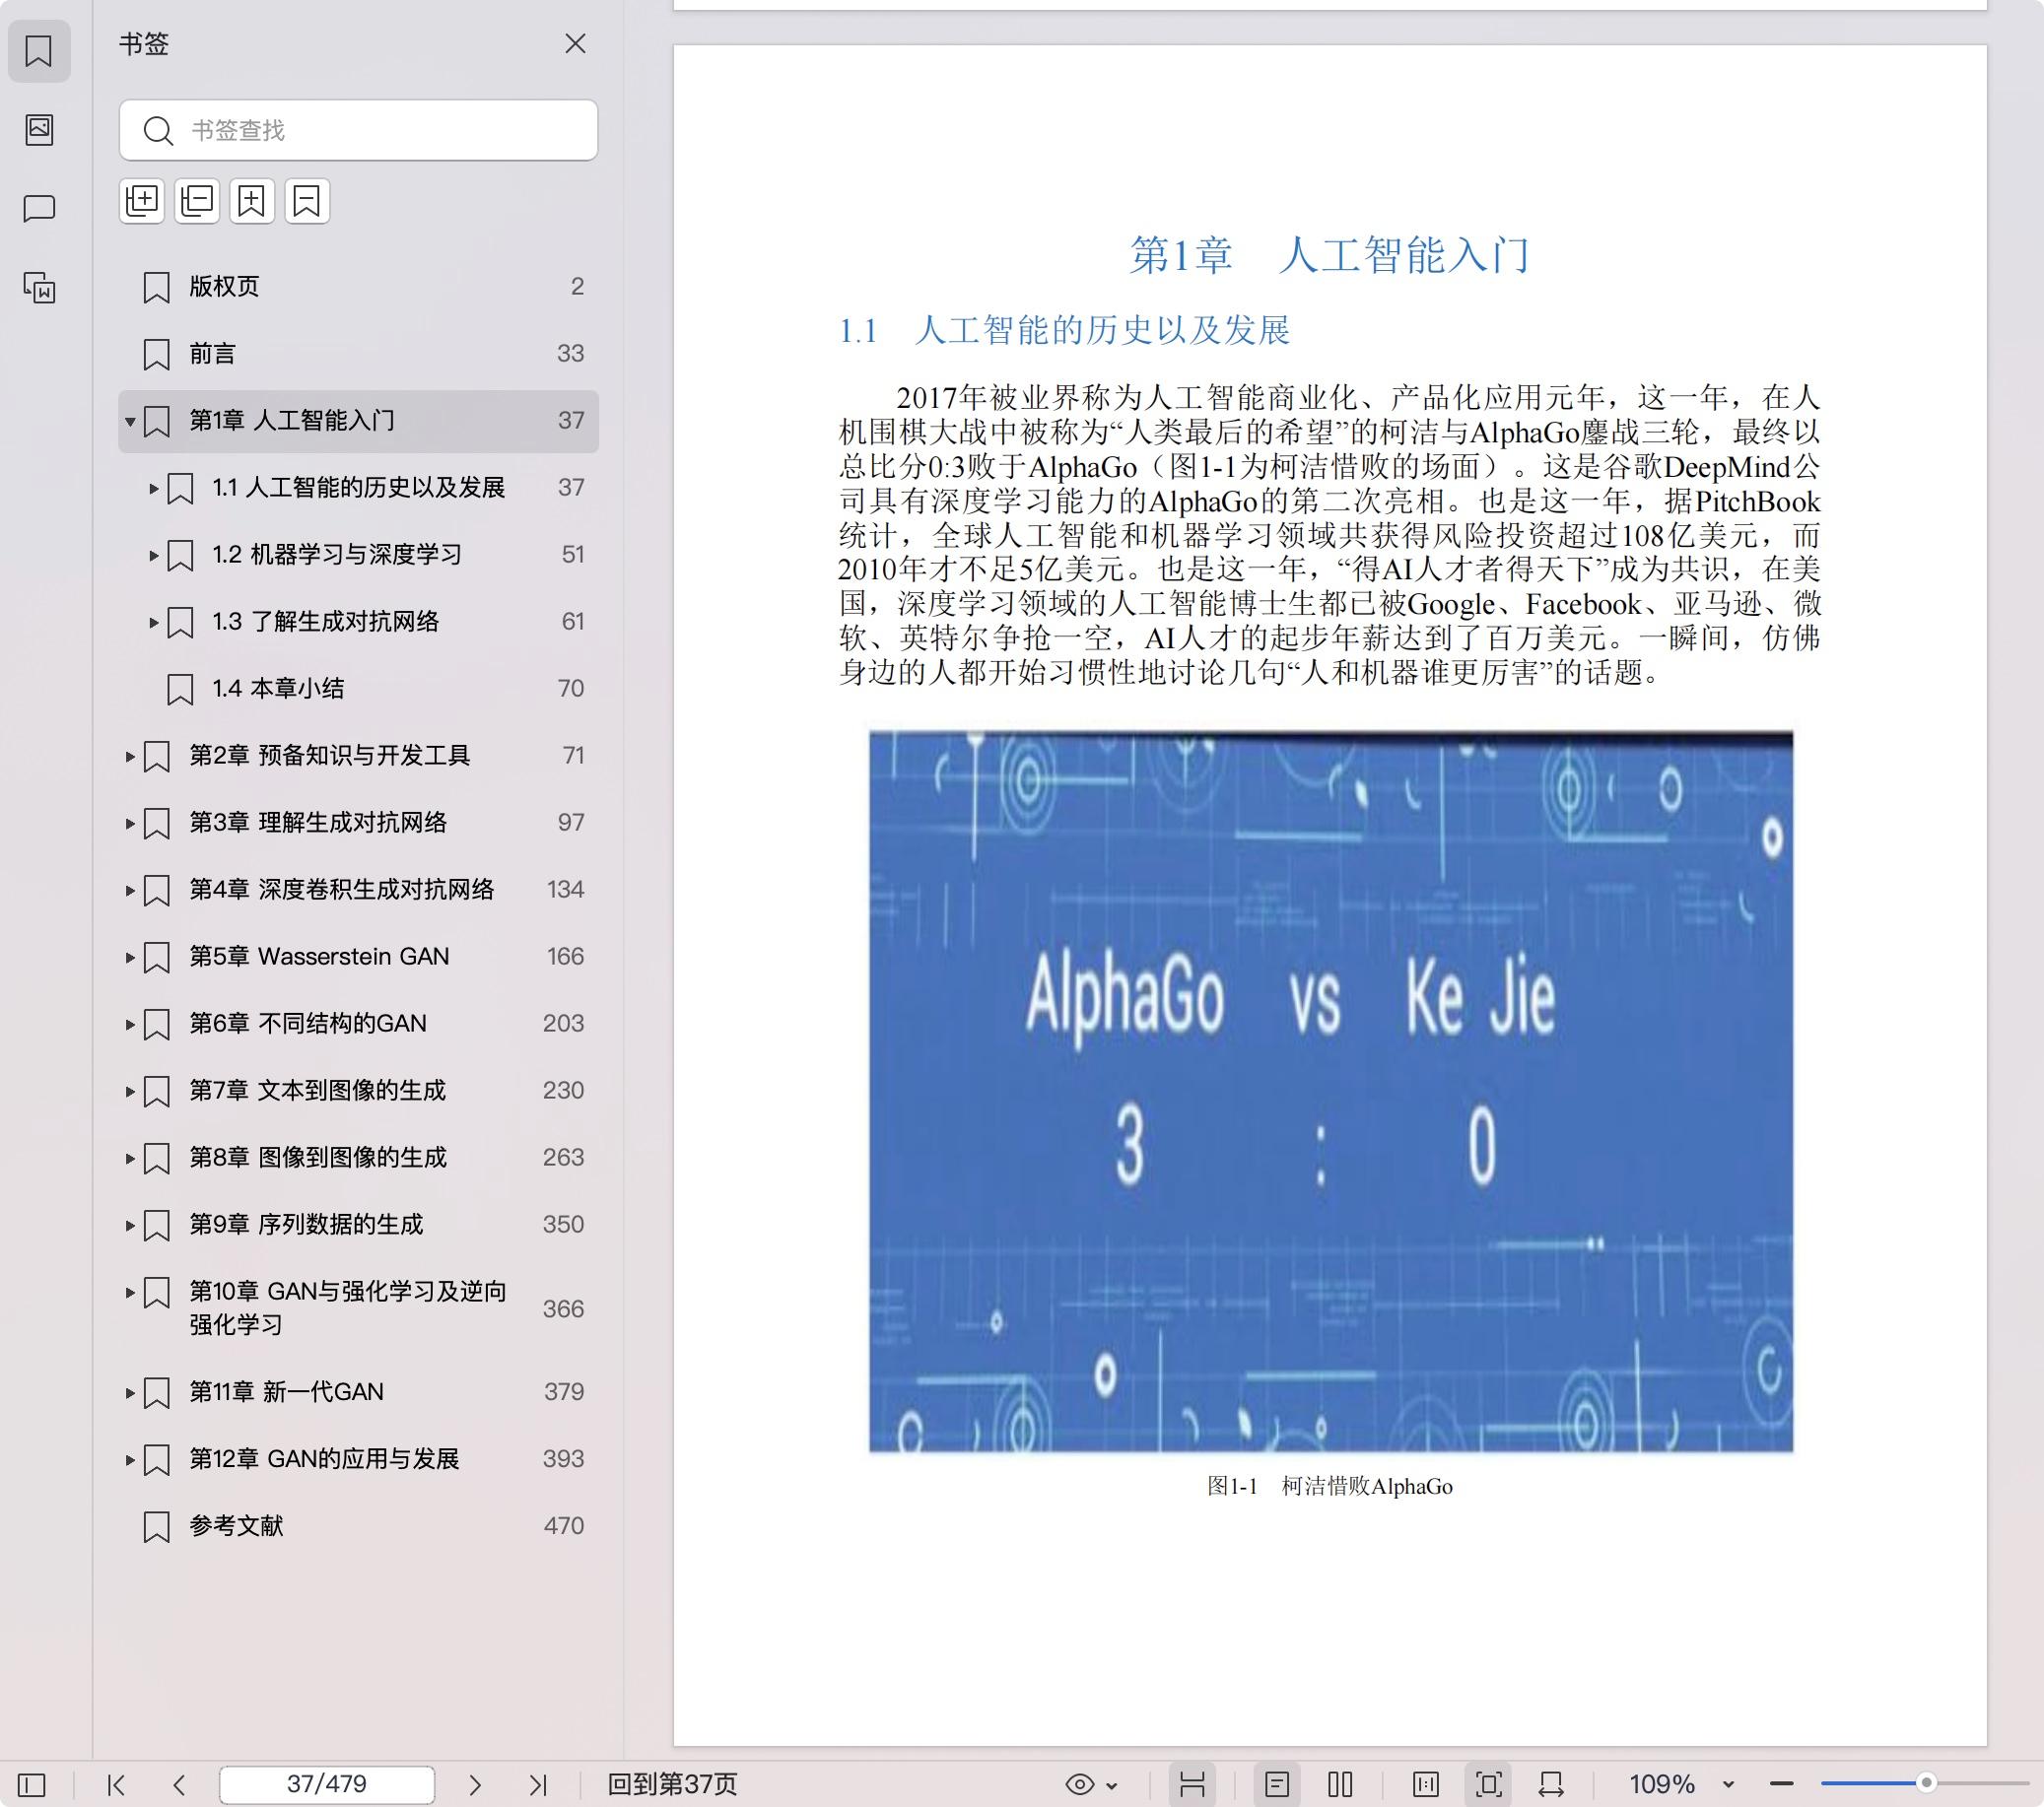This screenshot has width=2044, height=1807.
Task: Toggle the sidebar panel icon in status bar
Action: [32, 1784]
